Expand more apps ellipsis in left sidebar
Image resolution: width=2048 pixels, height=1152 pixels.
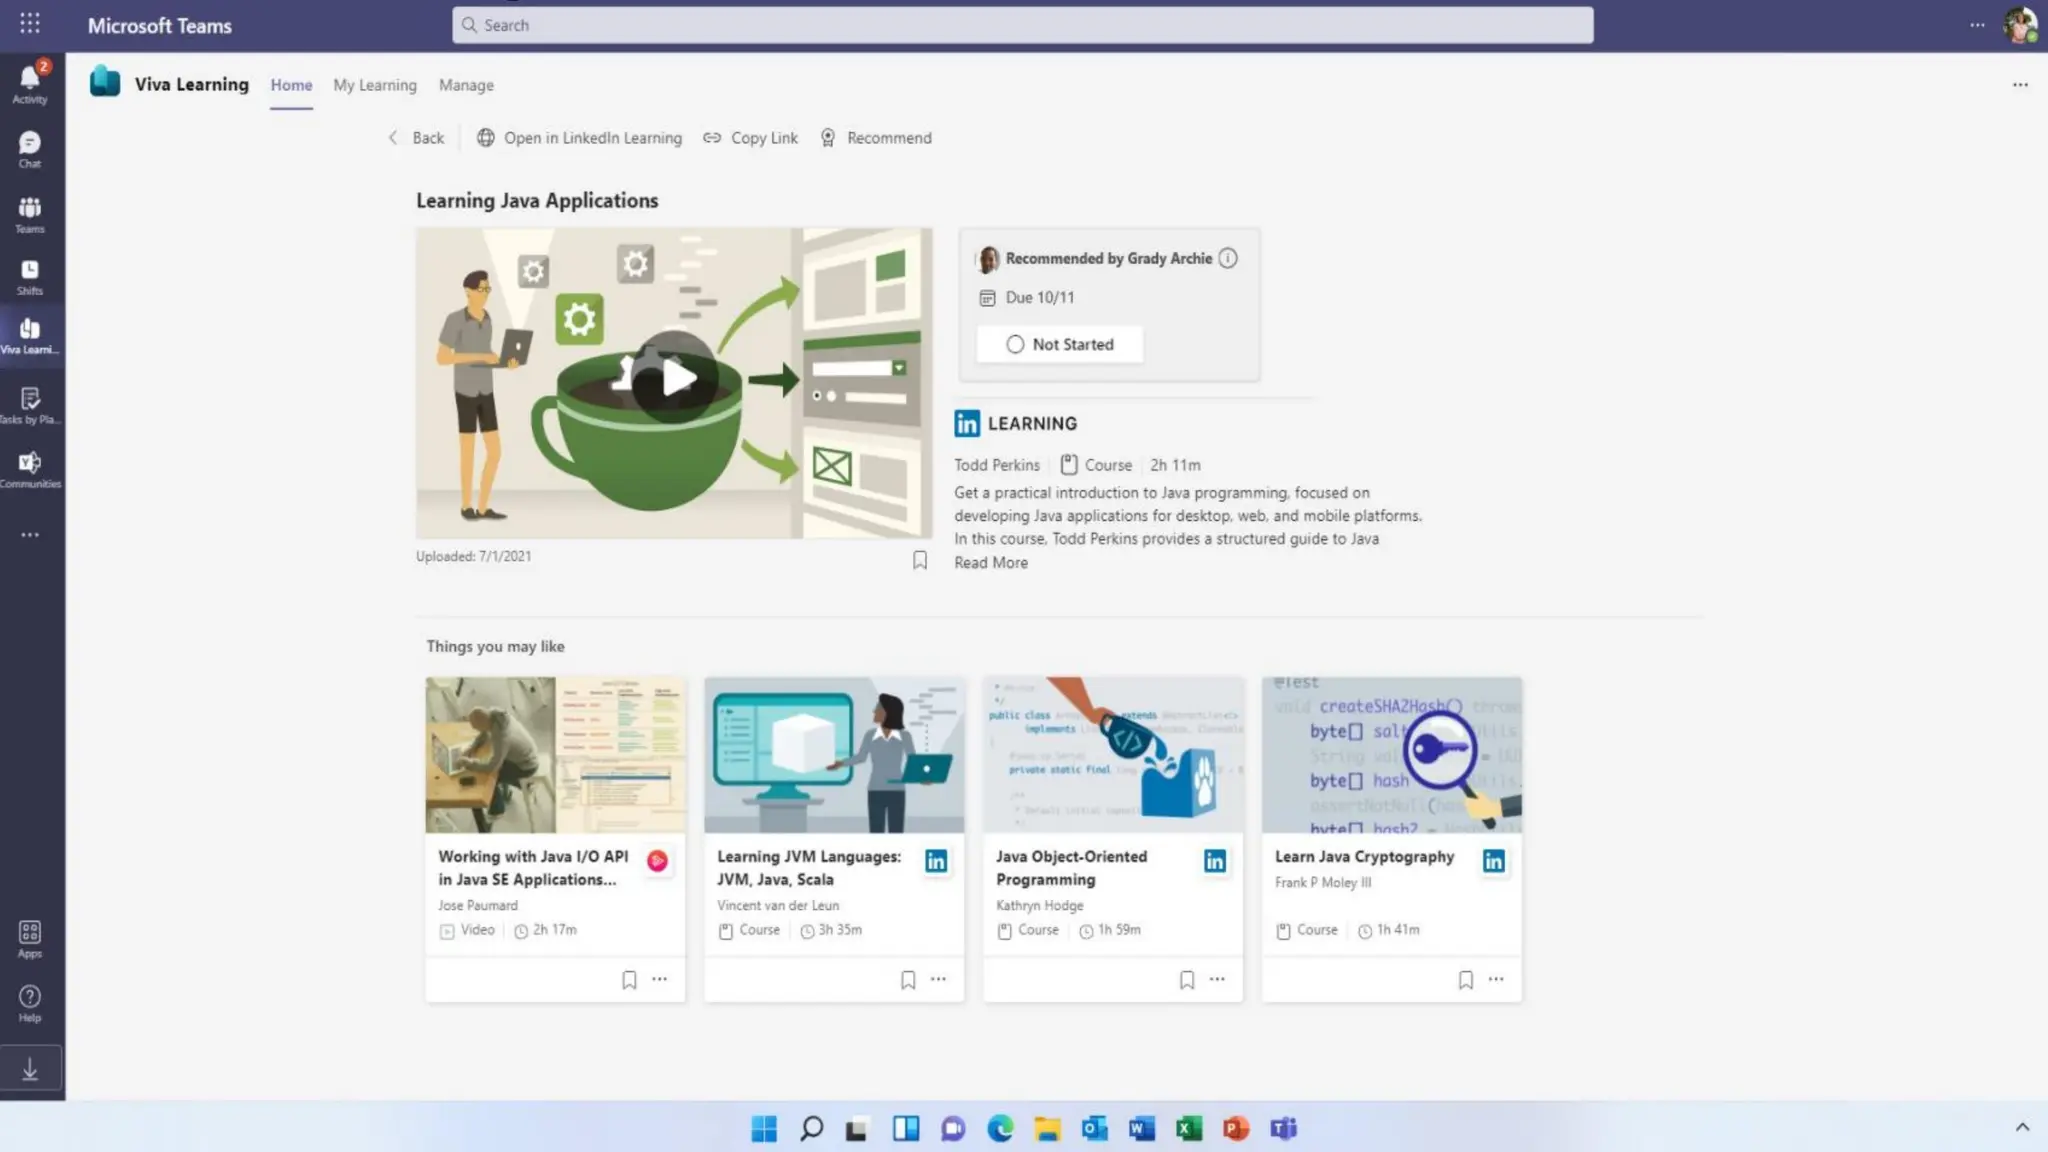[x=30, y=535]
